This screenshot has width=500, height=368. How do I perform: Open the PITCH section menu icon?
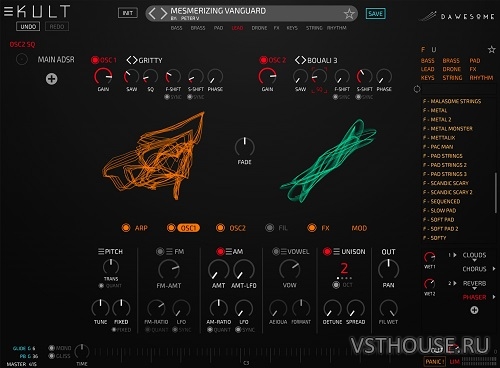tap(101, 251)
